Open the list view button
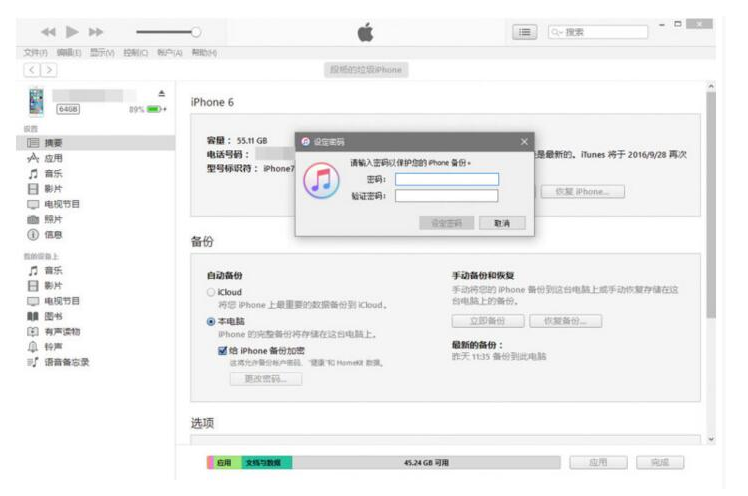 [x=525, y=32]
